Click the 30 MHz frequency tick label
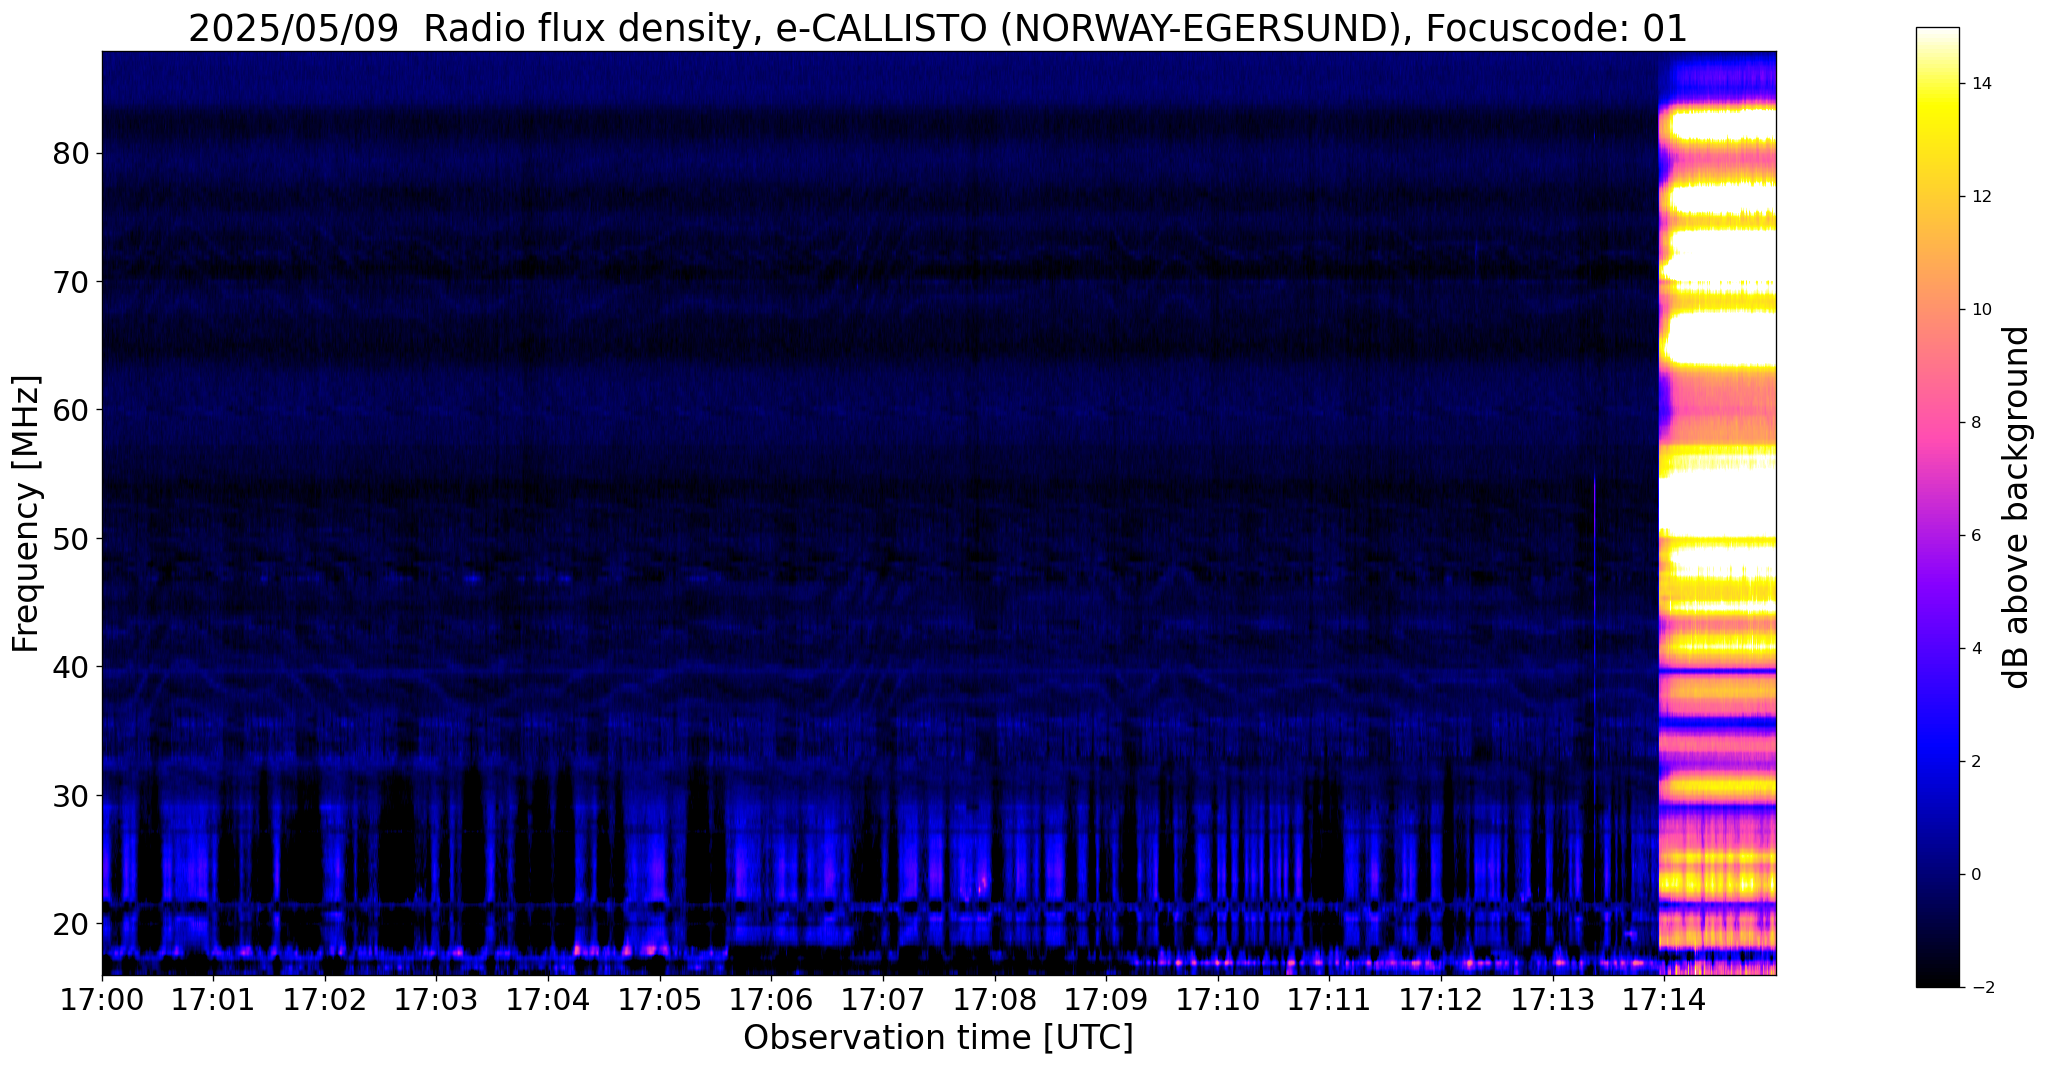 tap(73, 795)
